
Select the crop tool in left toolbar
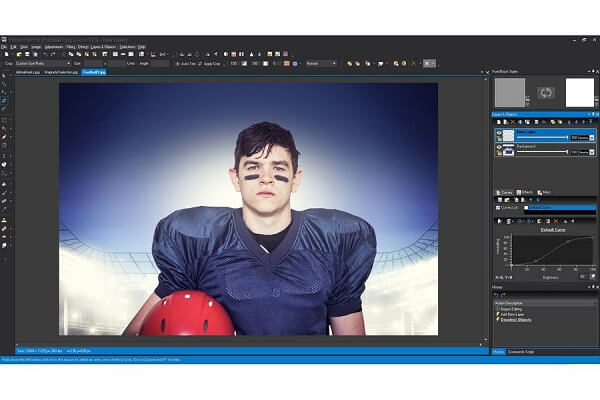4,100
